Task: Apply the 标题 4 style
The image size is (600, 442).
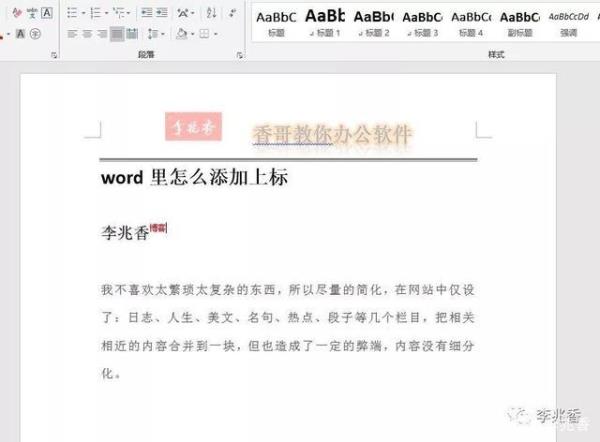Action: point(471,24)
